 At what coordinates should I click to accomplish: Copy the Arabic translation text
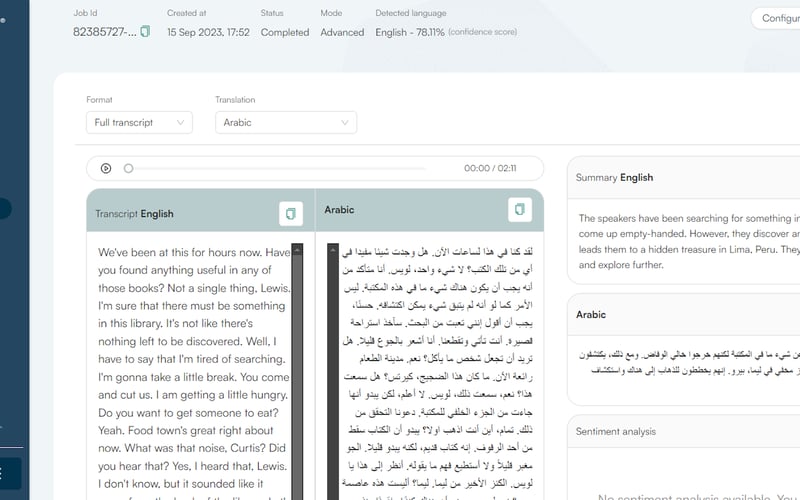click(x=520, y=209)
